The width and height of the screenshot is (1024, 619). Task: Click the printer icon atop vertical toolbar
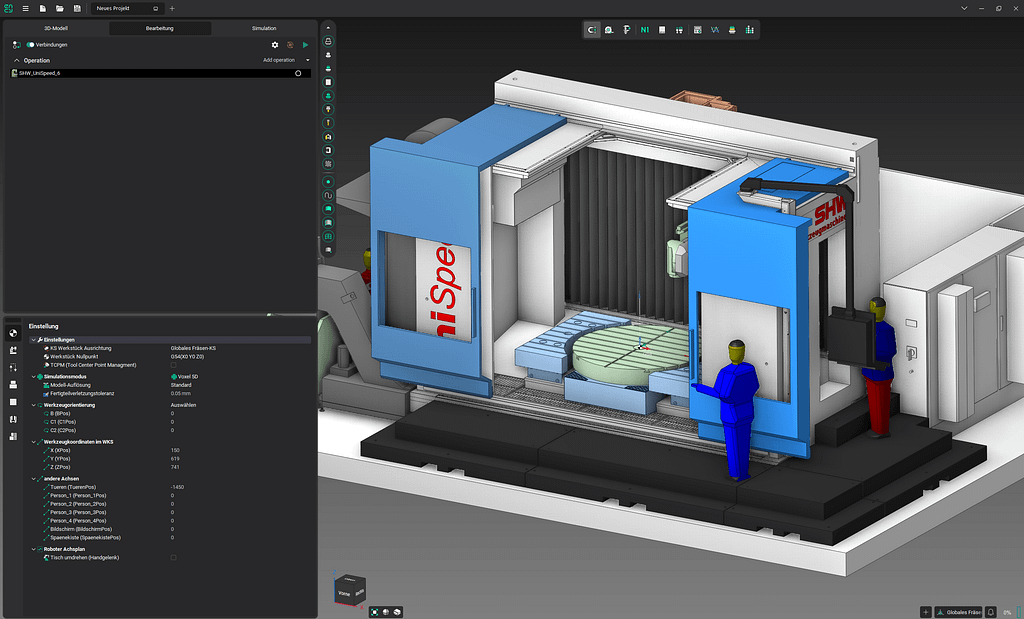[328, 41]
